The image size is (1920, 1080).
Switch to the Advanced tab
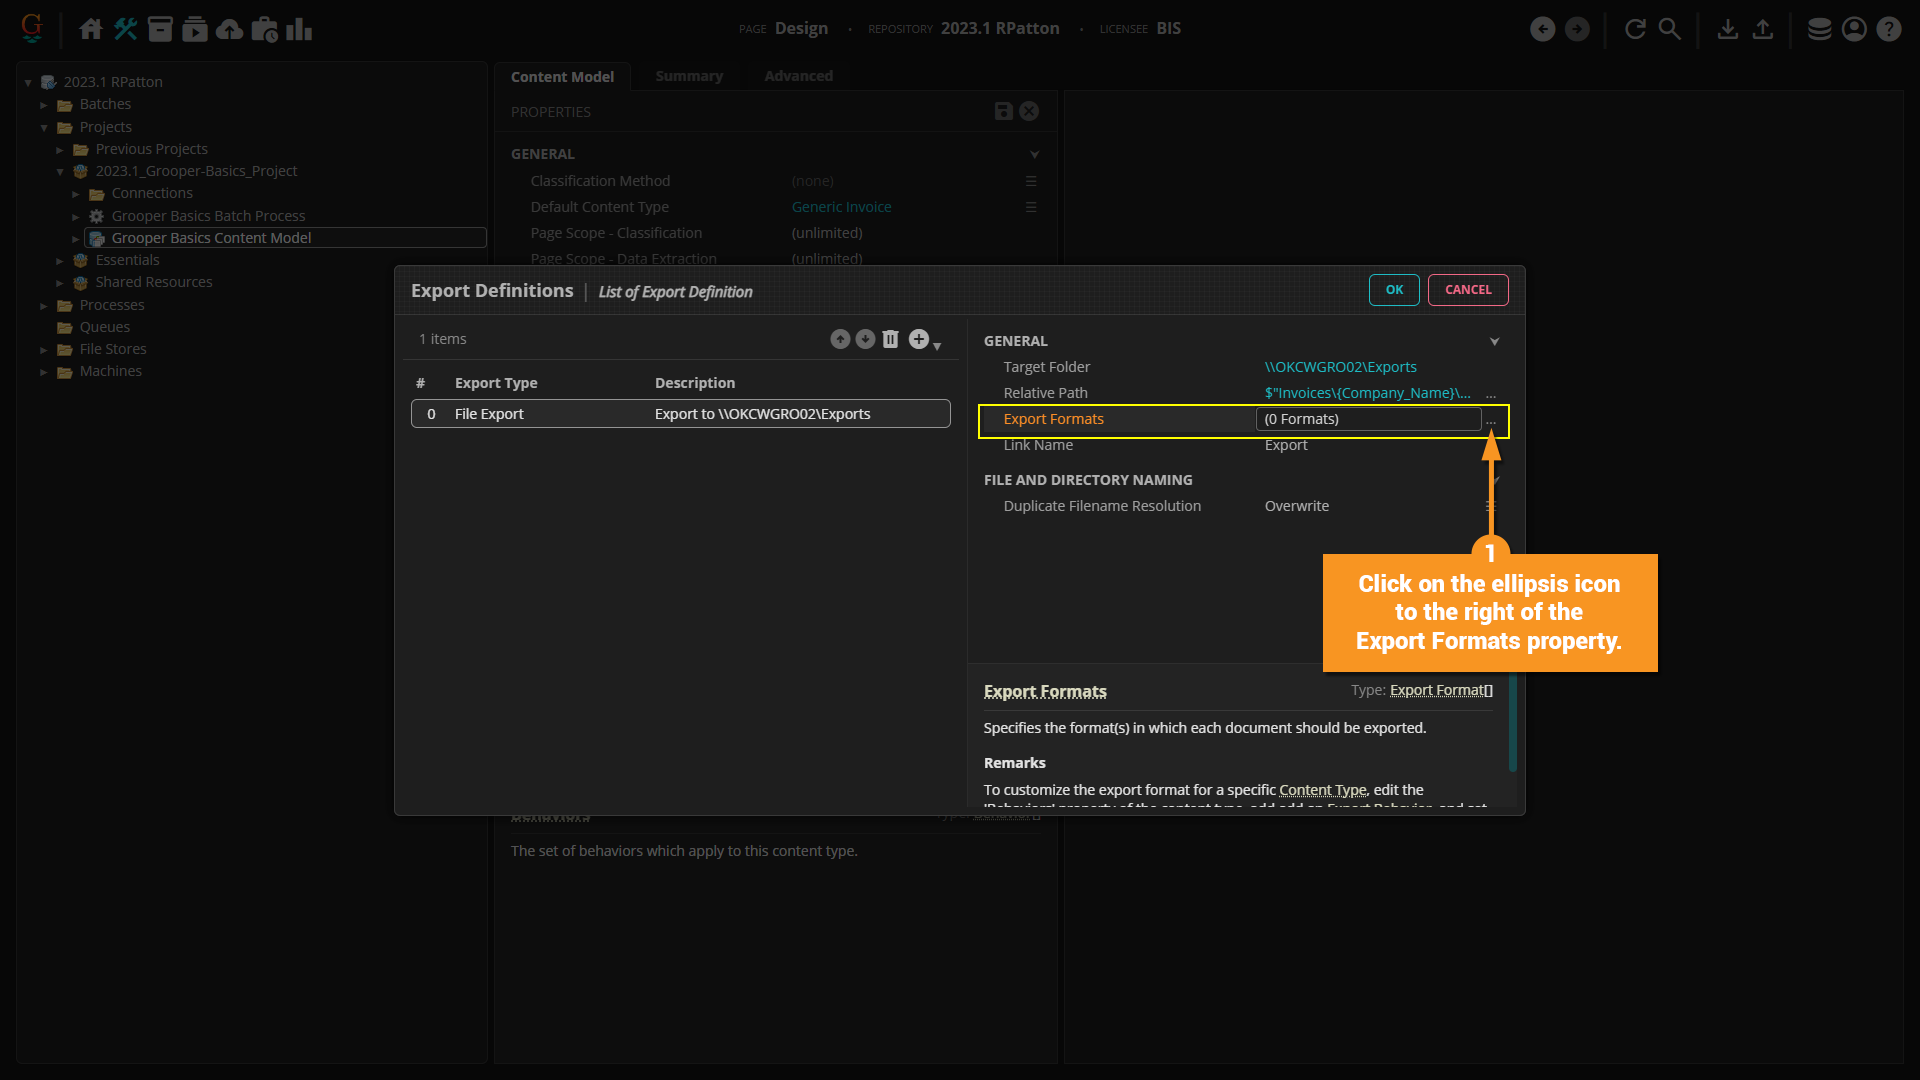(798, 76)
